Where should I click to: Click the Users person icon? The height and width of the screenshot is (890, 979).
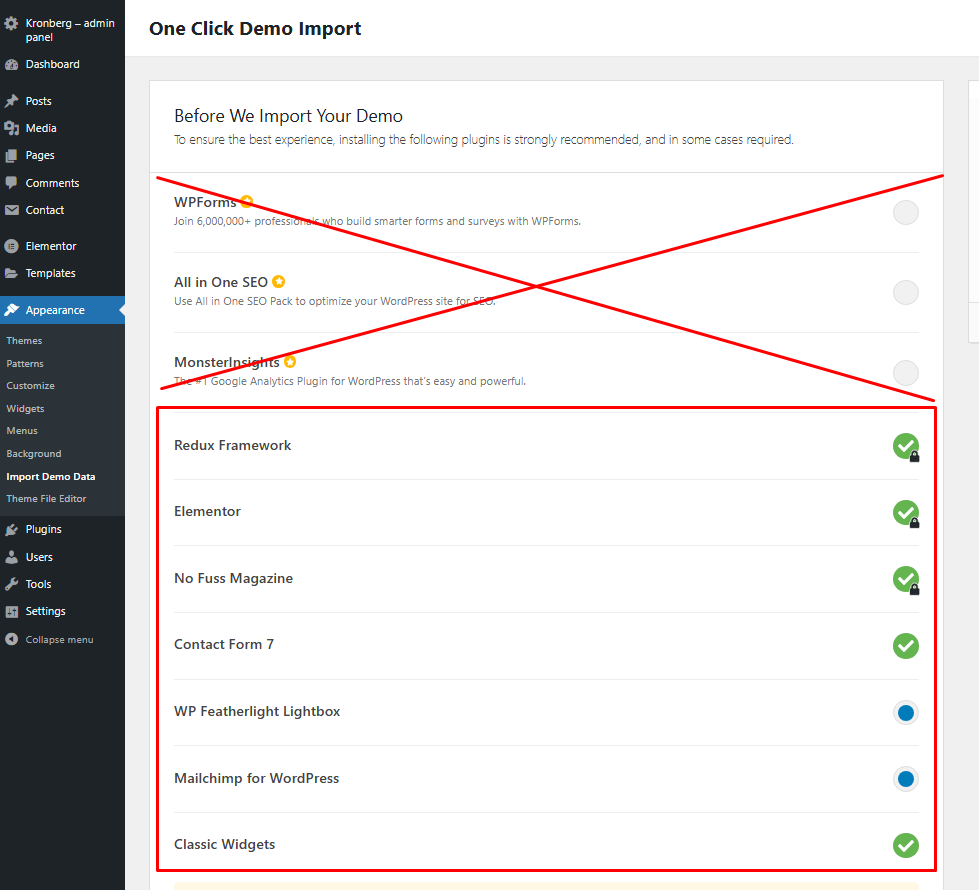click(x=12, y=557)
